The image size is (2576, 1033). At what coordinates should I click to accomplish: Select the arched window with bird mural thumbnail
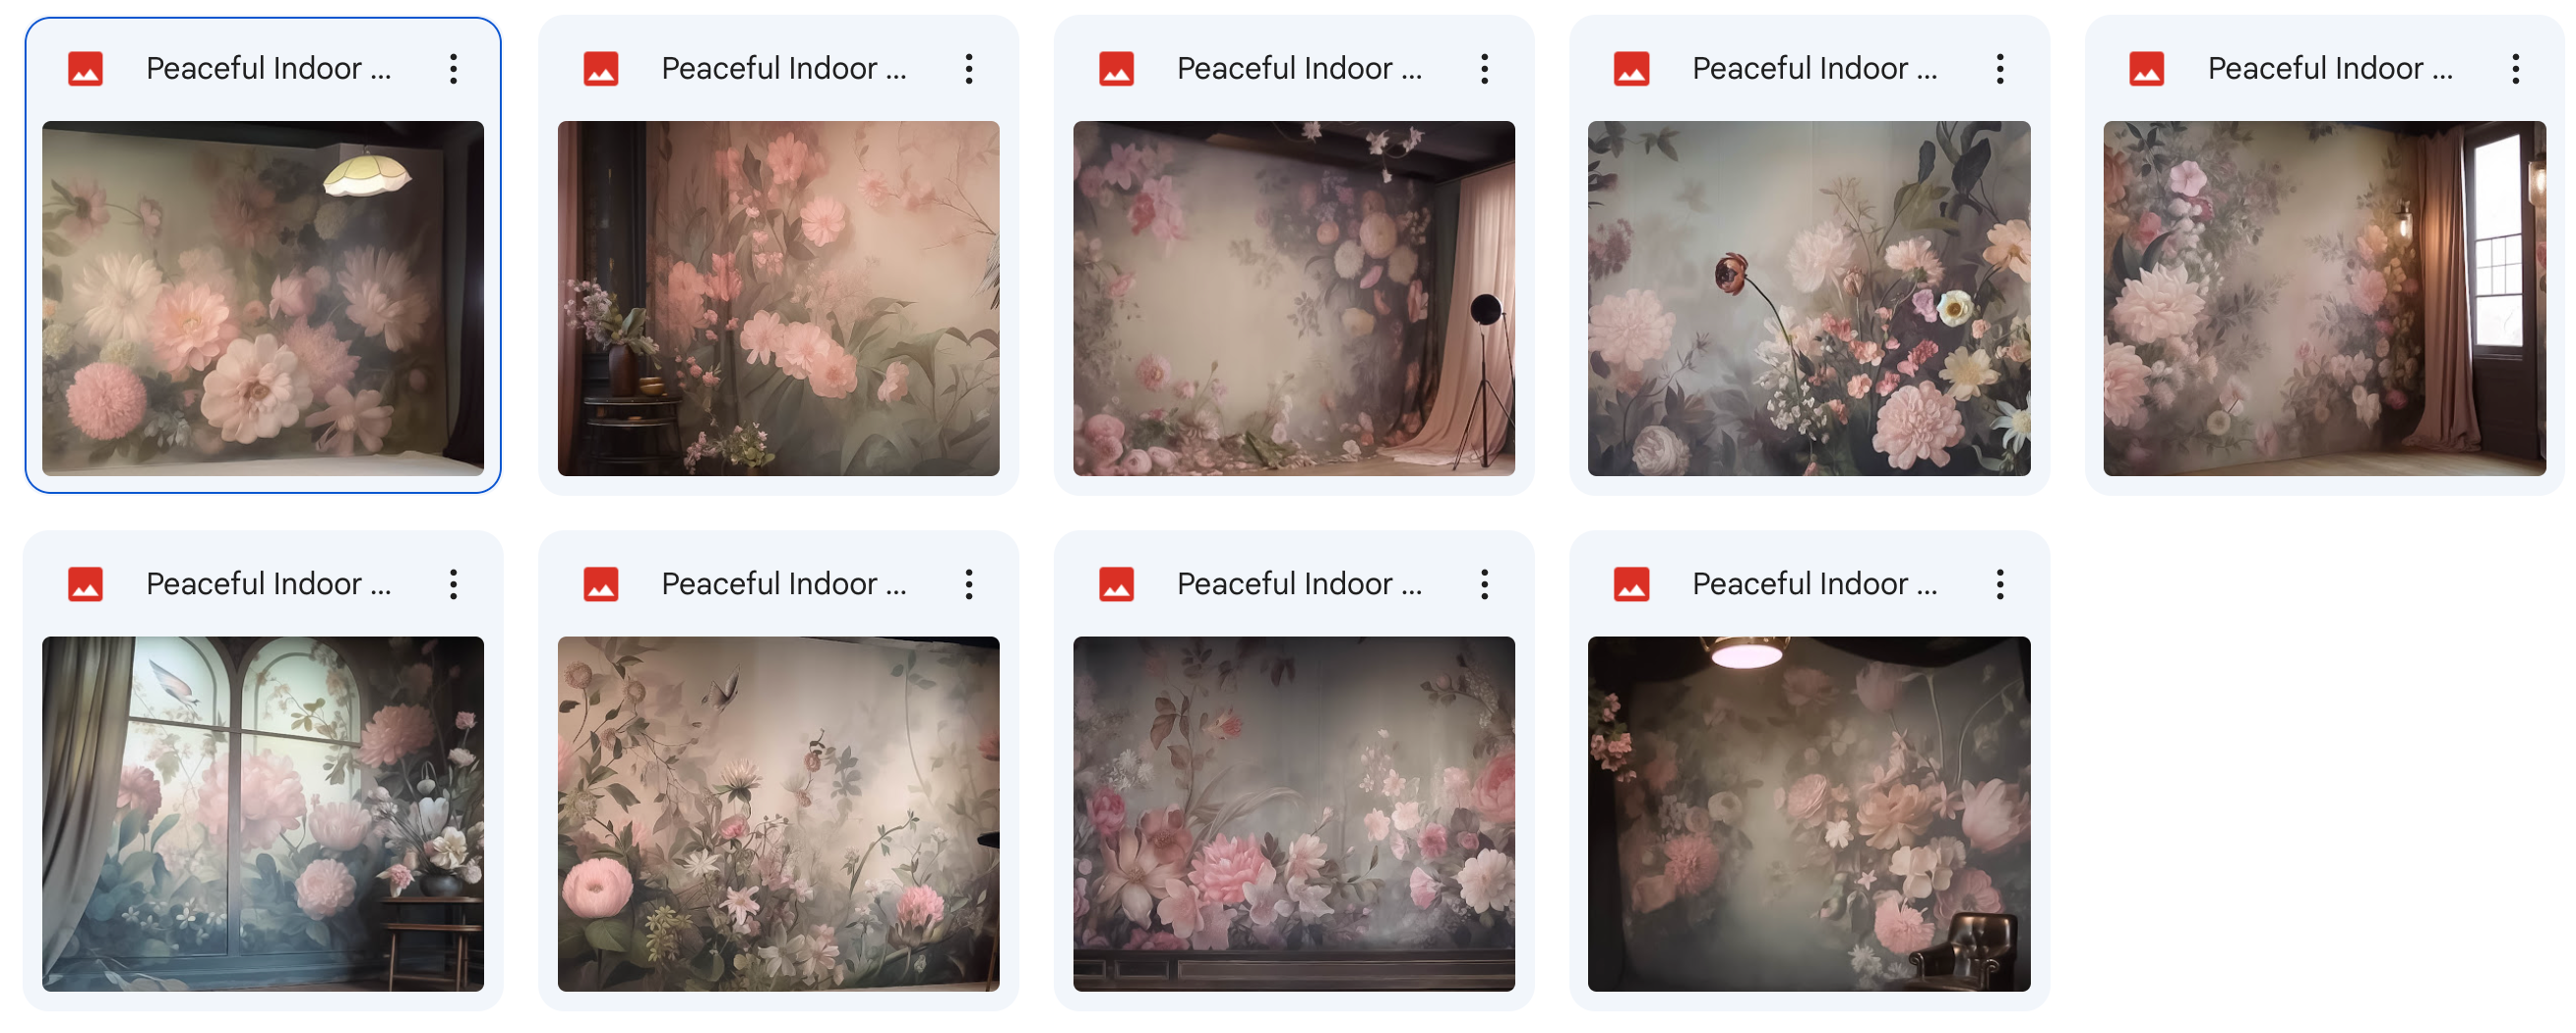tap(263, 814)
